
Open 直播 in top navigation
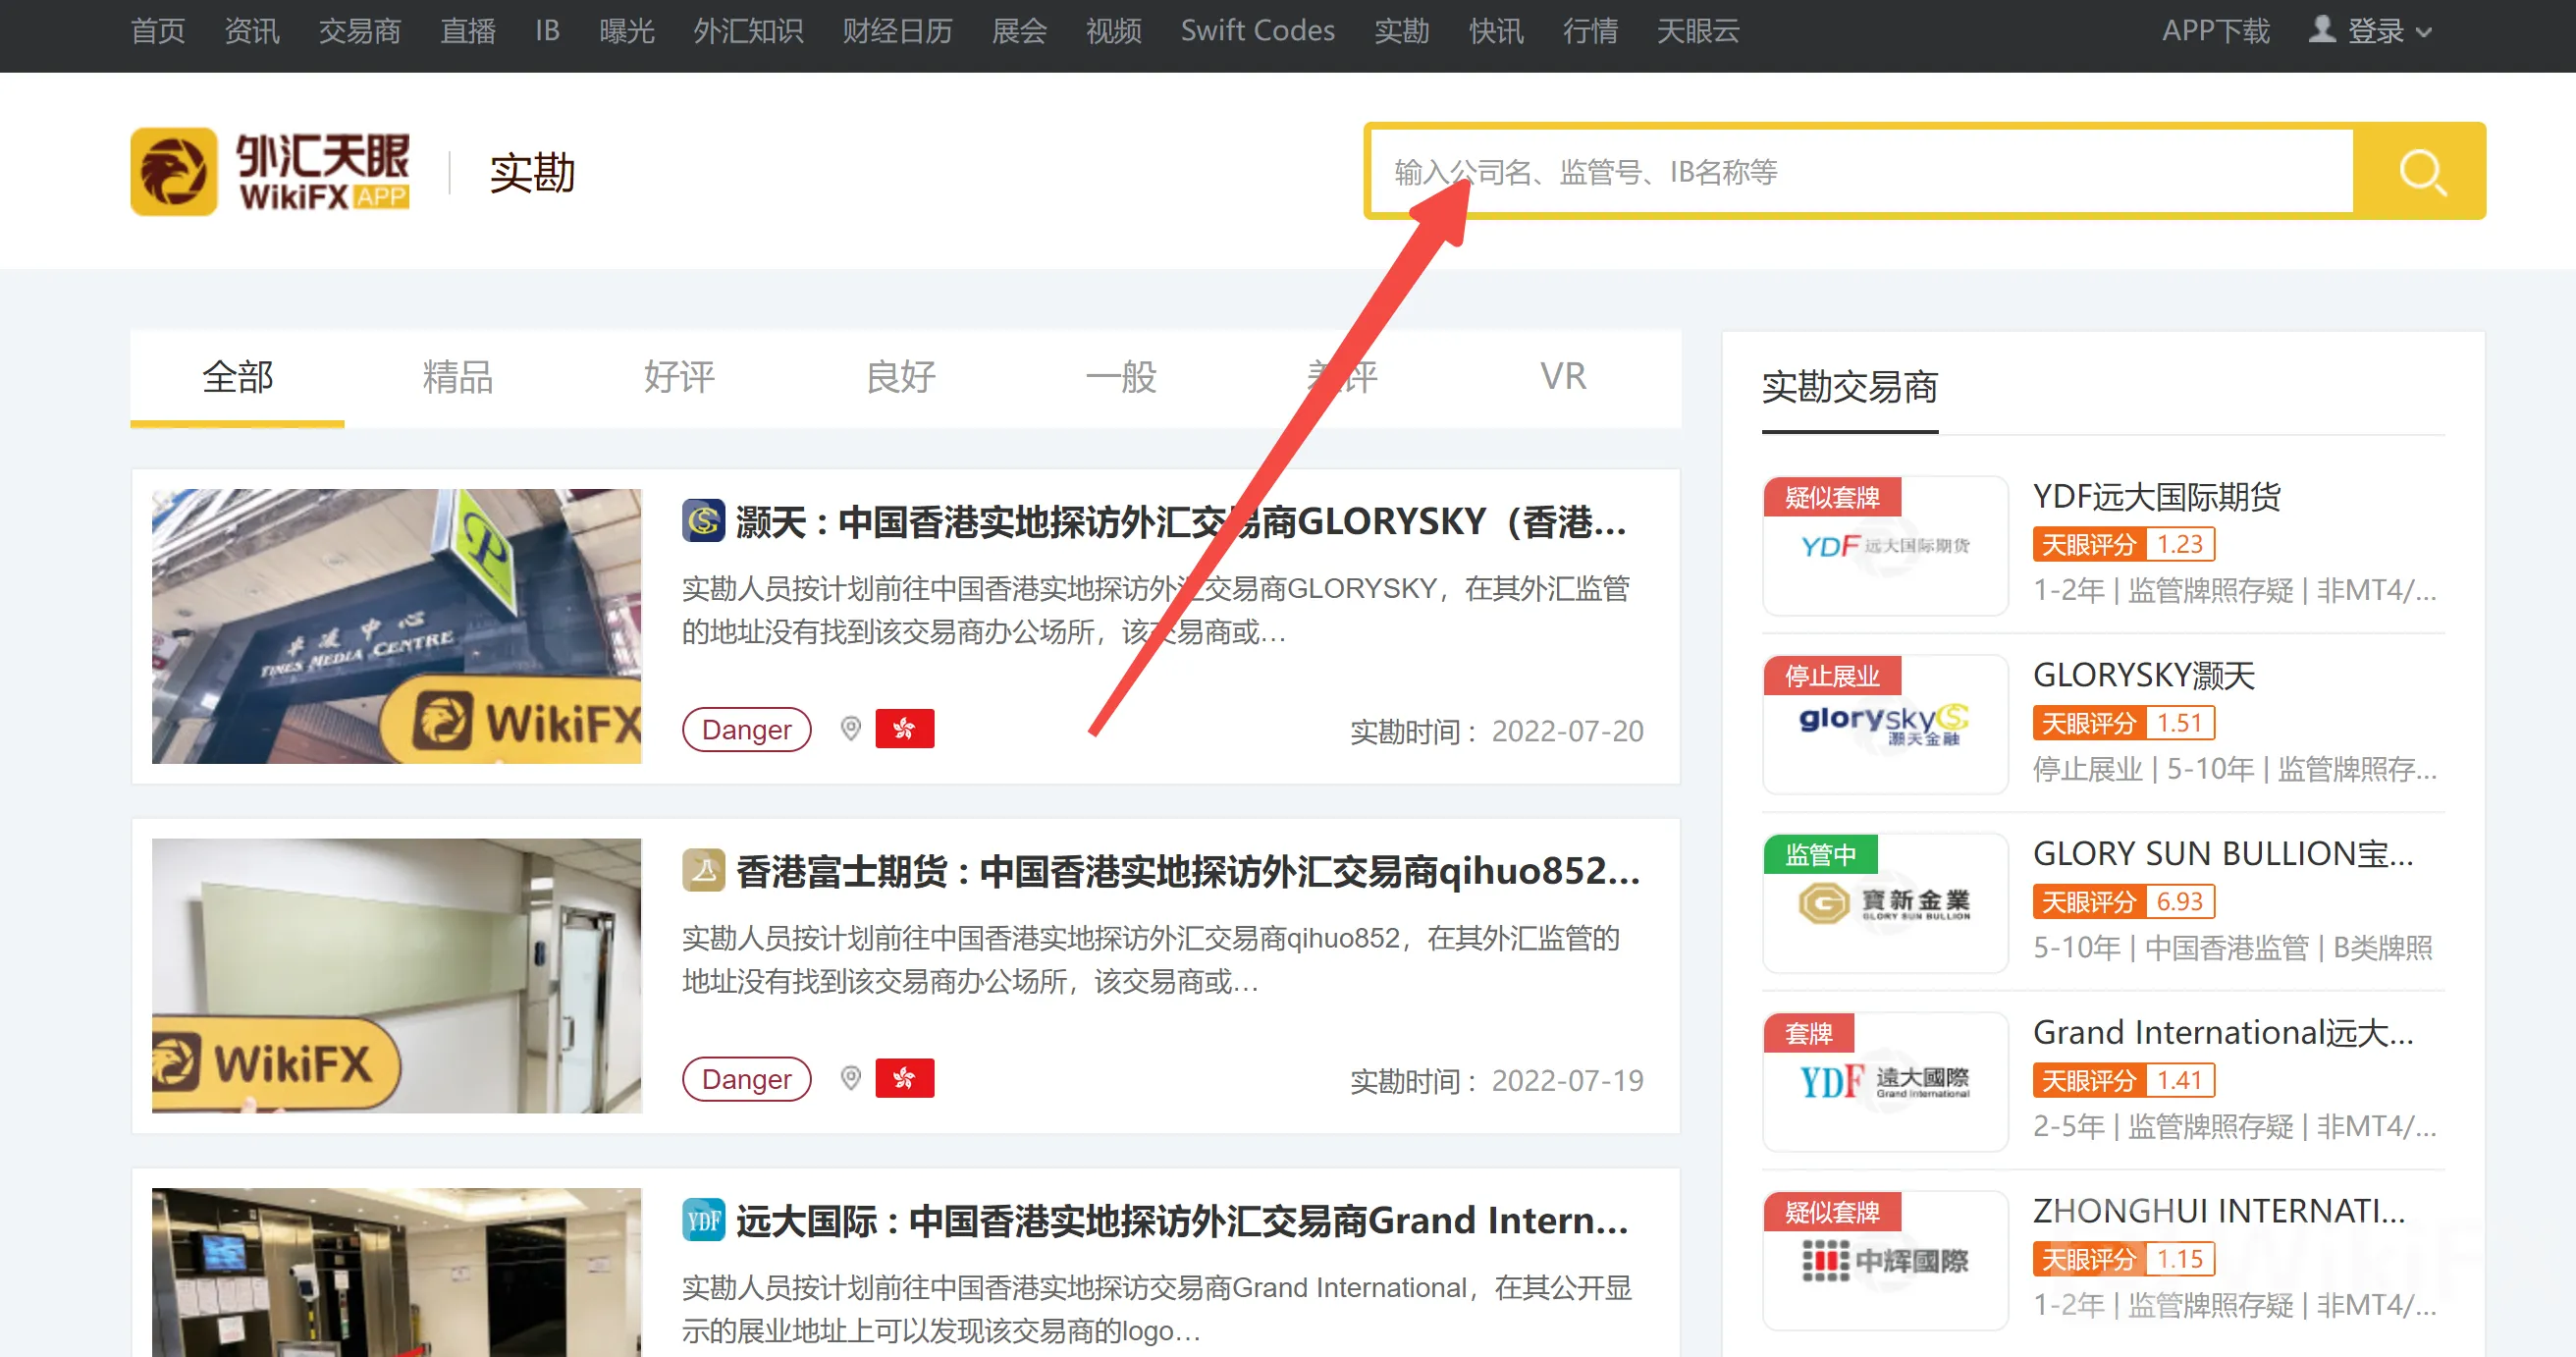(468, 31)
